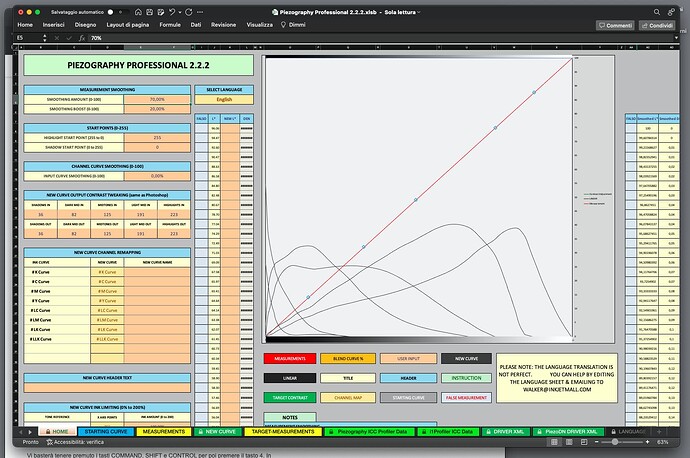690x458 pixels.
Task: Cancel formula entry with the X icon
Action: (57, 38)
